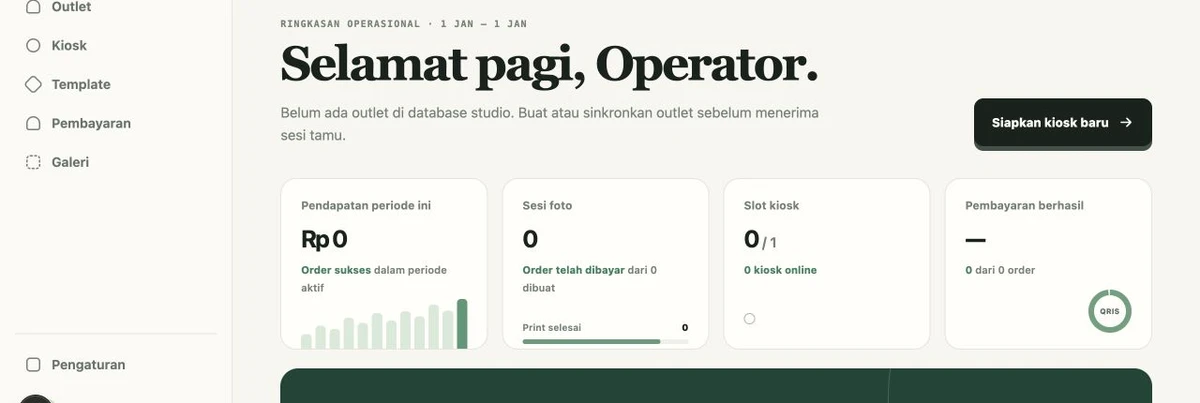The image size is (1200, 403).
Task: Click the Pembayaran sidebar icon
Action: tap(33, 124)
